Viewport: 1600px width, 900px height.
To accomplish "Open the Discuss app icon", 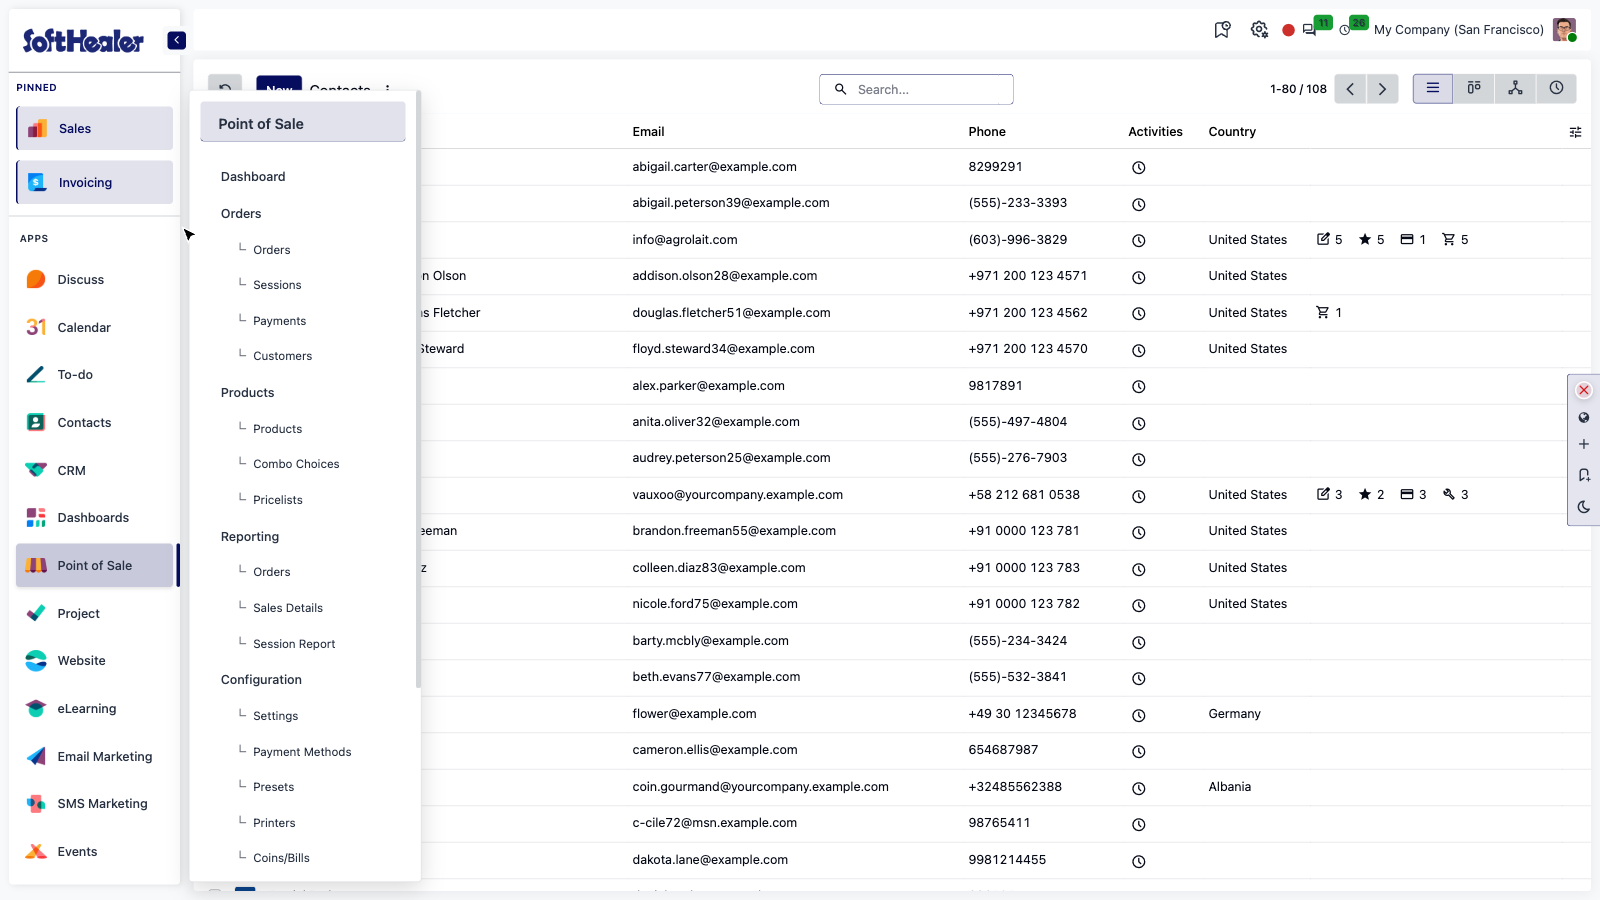I will 36,279.
